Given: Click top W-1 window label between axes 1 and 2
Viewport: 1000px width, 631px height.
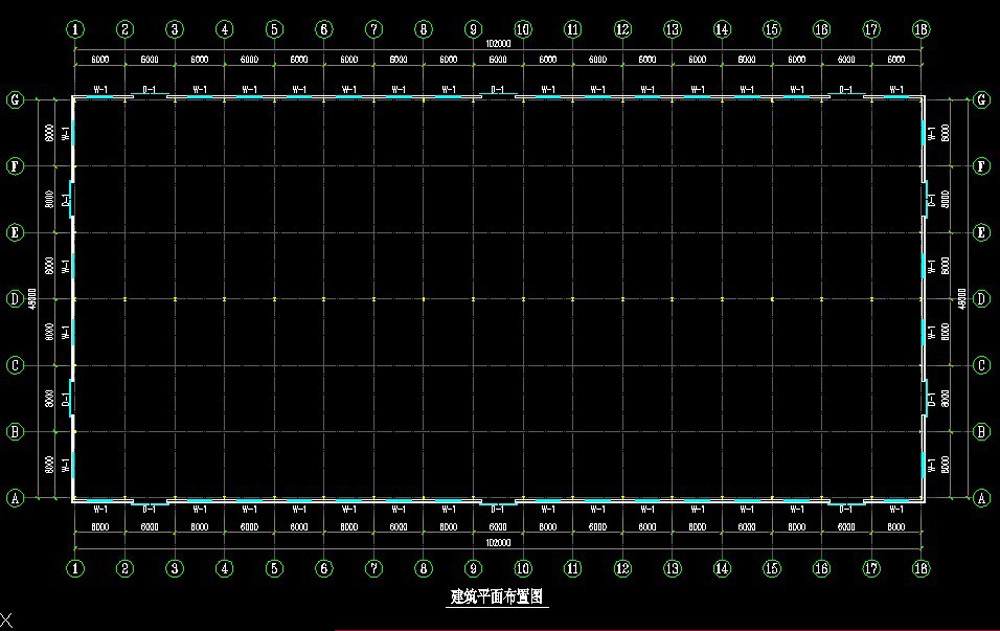Looking at the screenshot, I should click(x=100, y=90).
